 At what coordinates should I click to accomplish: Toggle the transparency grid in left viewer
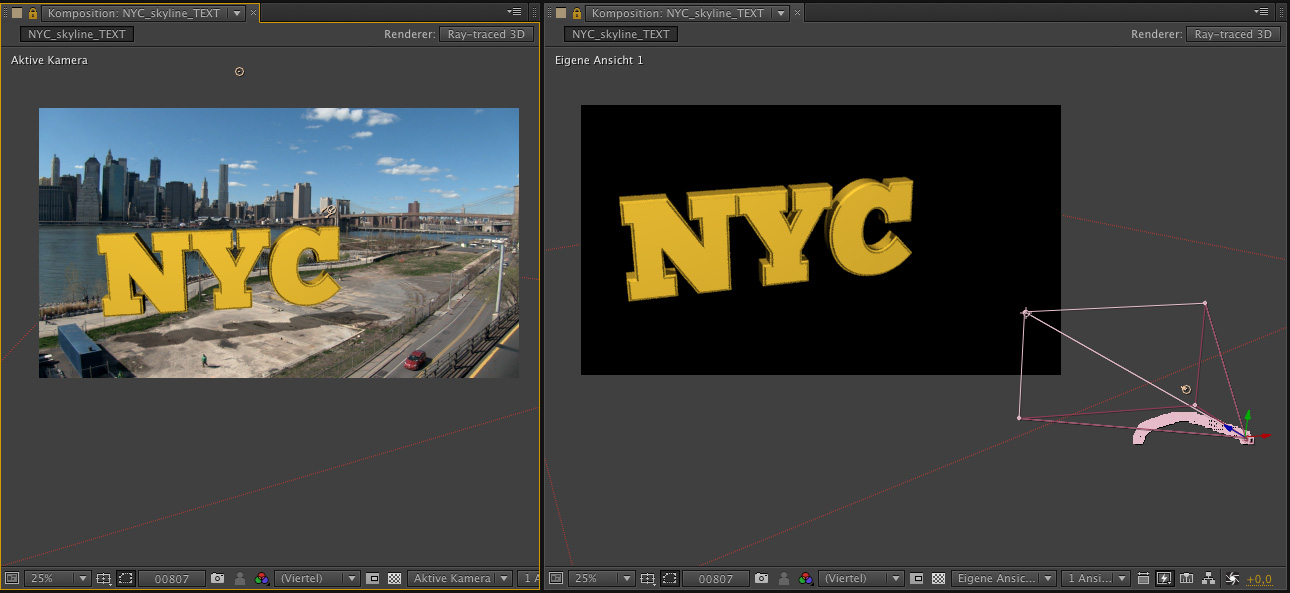(394, 578)
